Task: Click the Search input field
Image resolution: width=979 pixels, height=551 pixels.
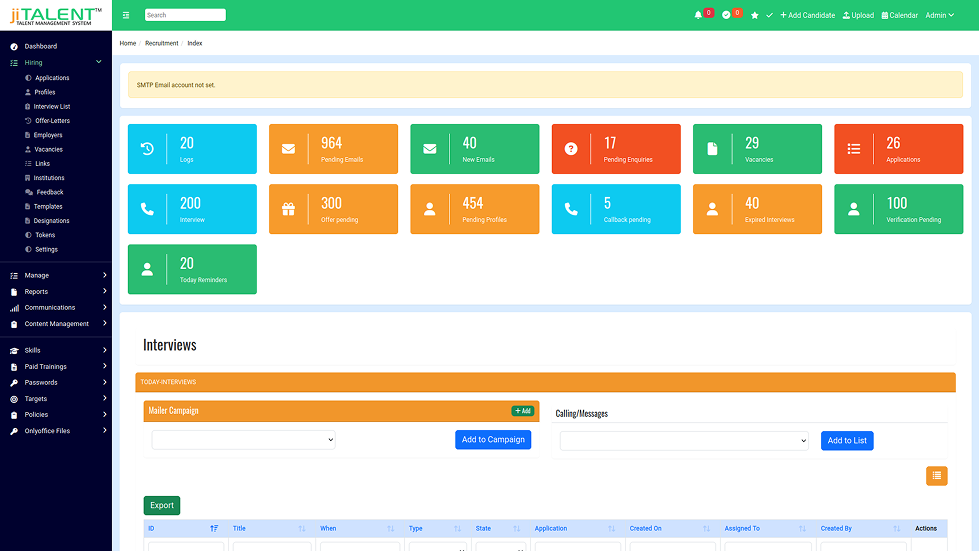Action: pos(185,15)
